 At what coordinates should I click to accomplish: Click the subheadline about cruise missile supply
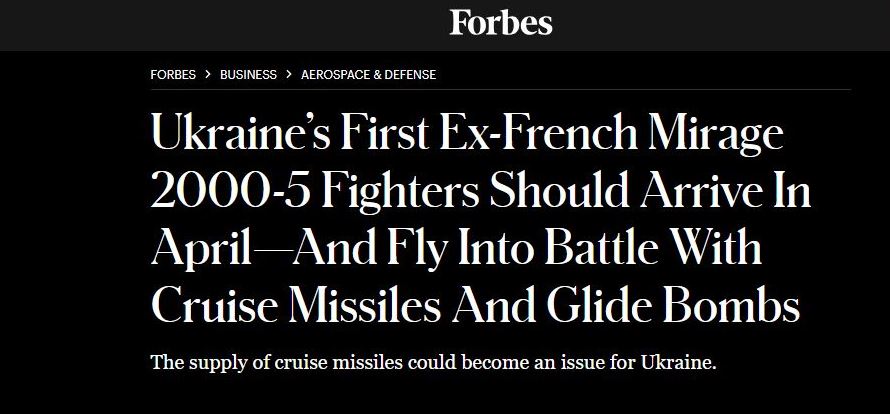point(433,361)
